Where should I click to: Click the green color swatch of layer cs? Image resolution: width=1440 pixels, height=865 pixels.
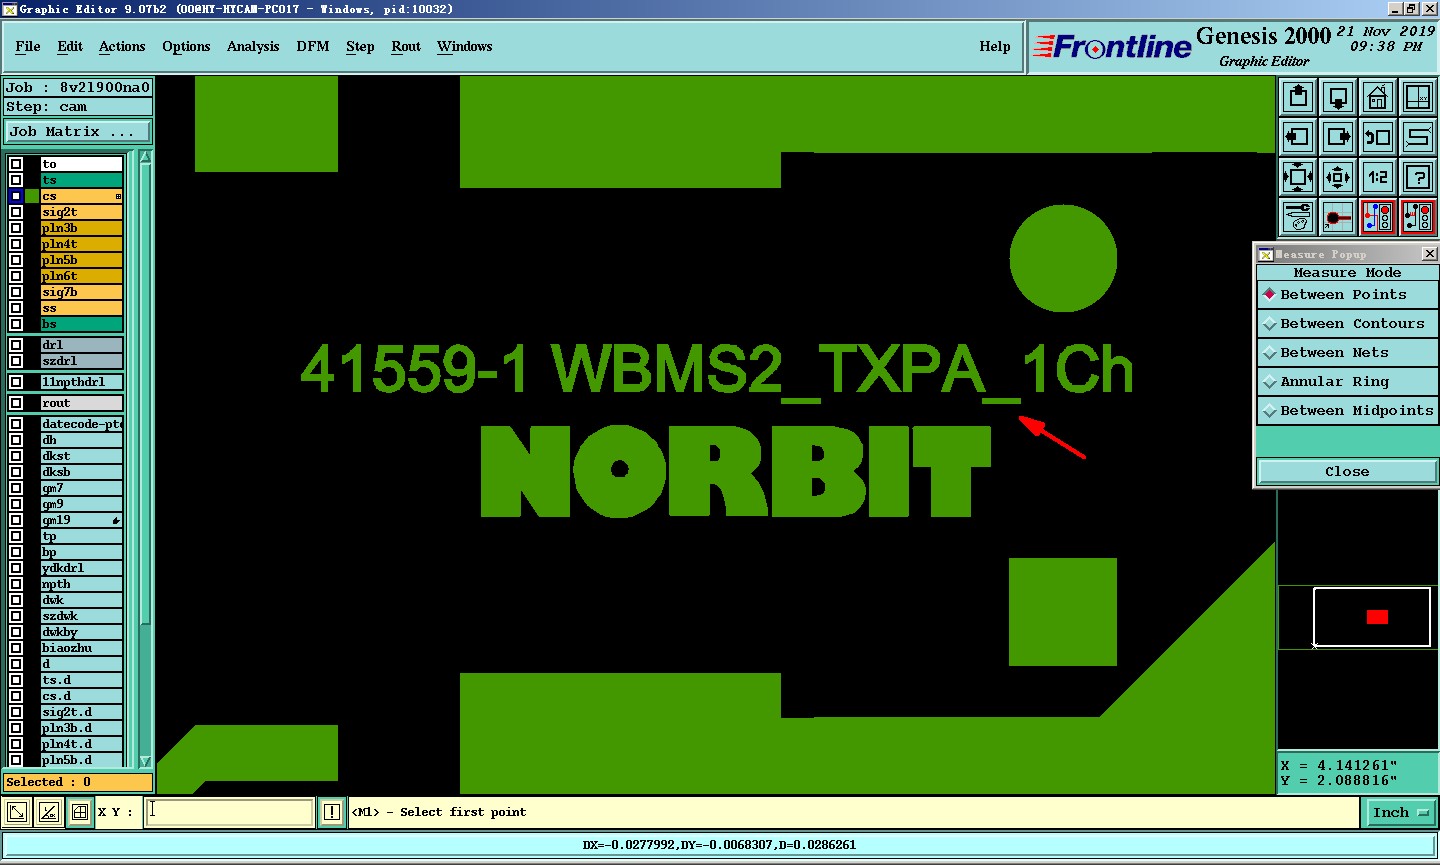pos(32,196)
